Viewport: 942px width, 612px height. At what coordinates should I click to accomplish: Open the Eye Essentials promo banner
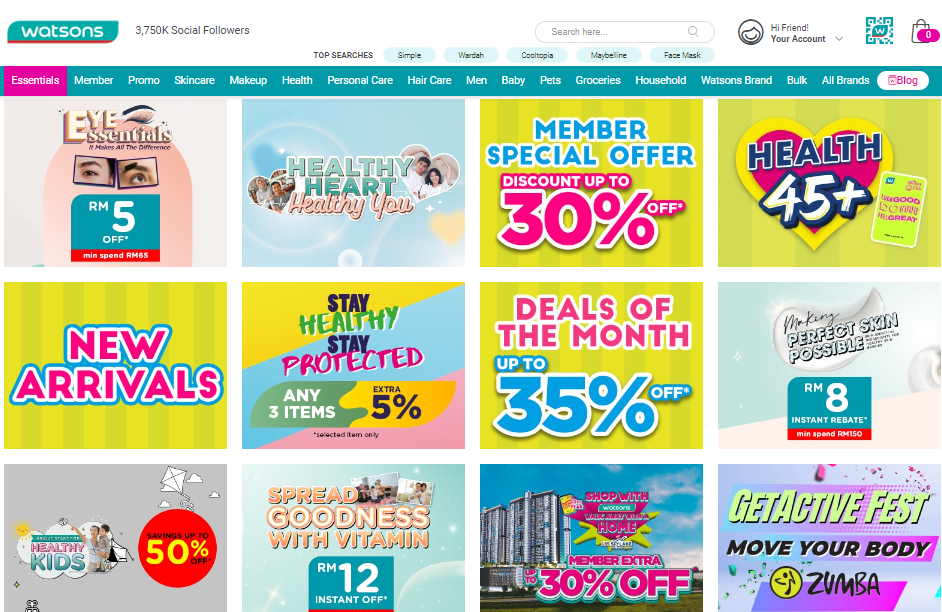(115, 183)
